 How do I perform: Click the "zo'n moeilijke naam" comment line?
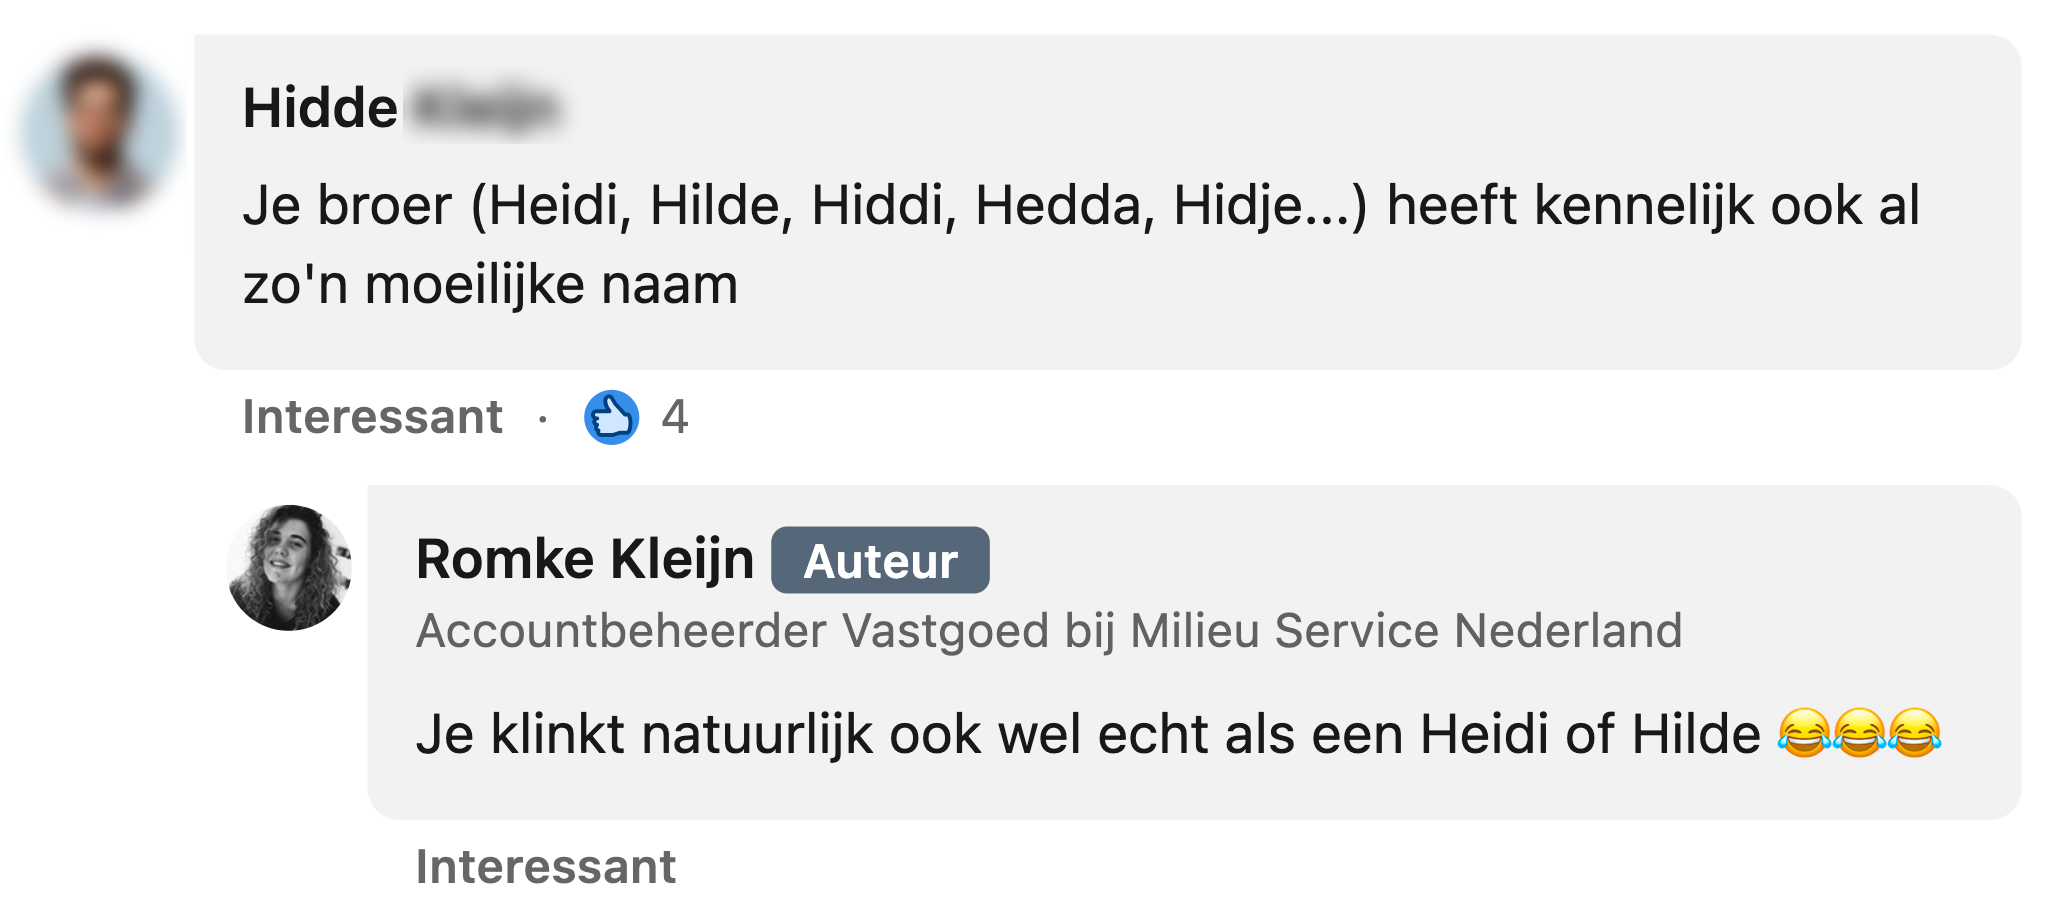490,285
